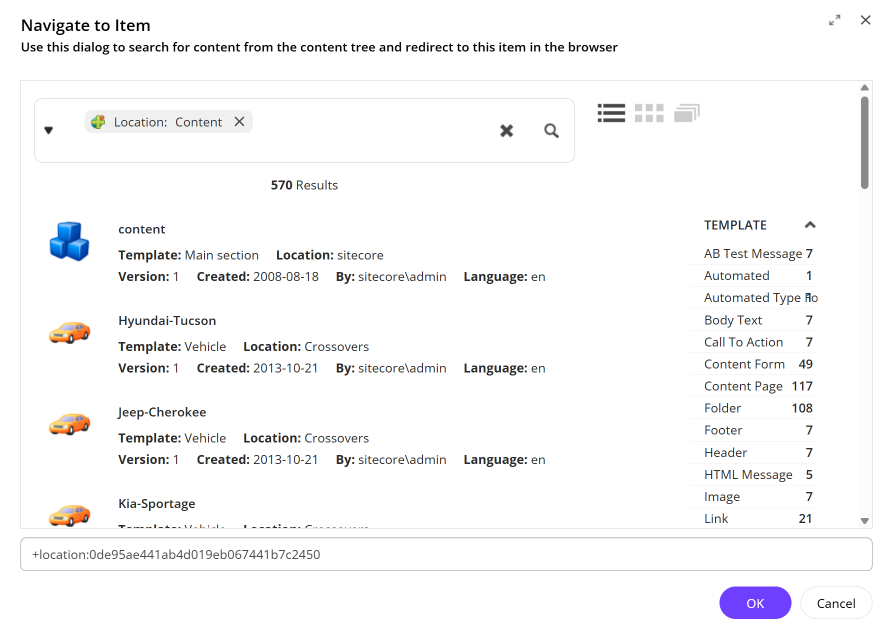Click the 570 Results count text

(304, 185)
